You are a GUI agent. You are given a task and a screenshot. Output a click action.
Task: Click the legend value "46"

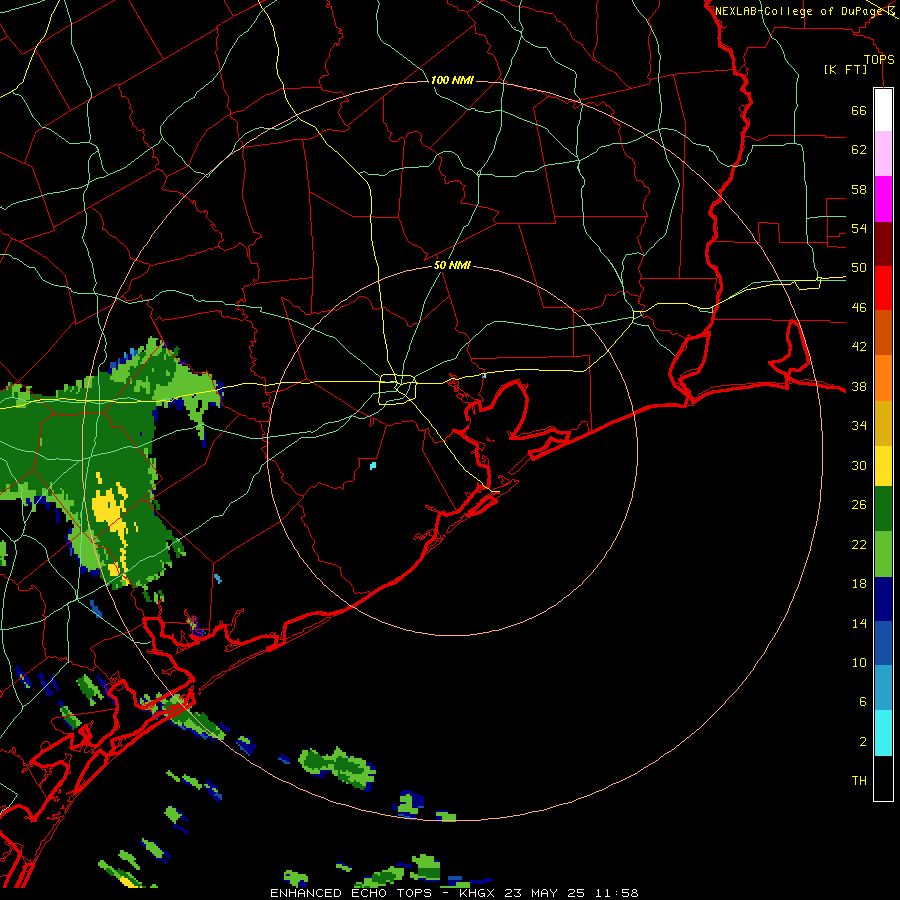(859, 308)
